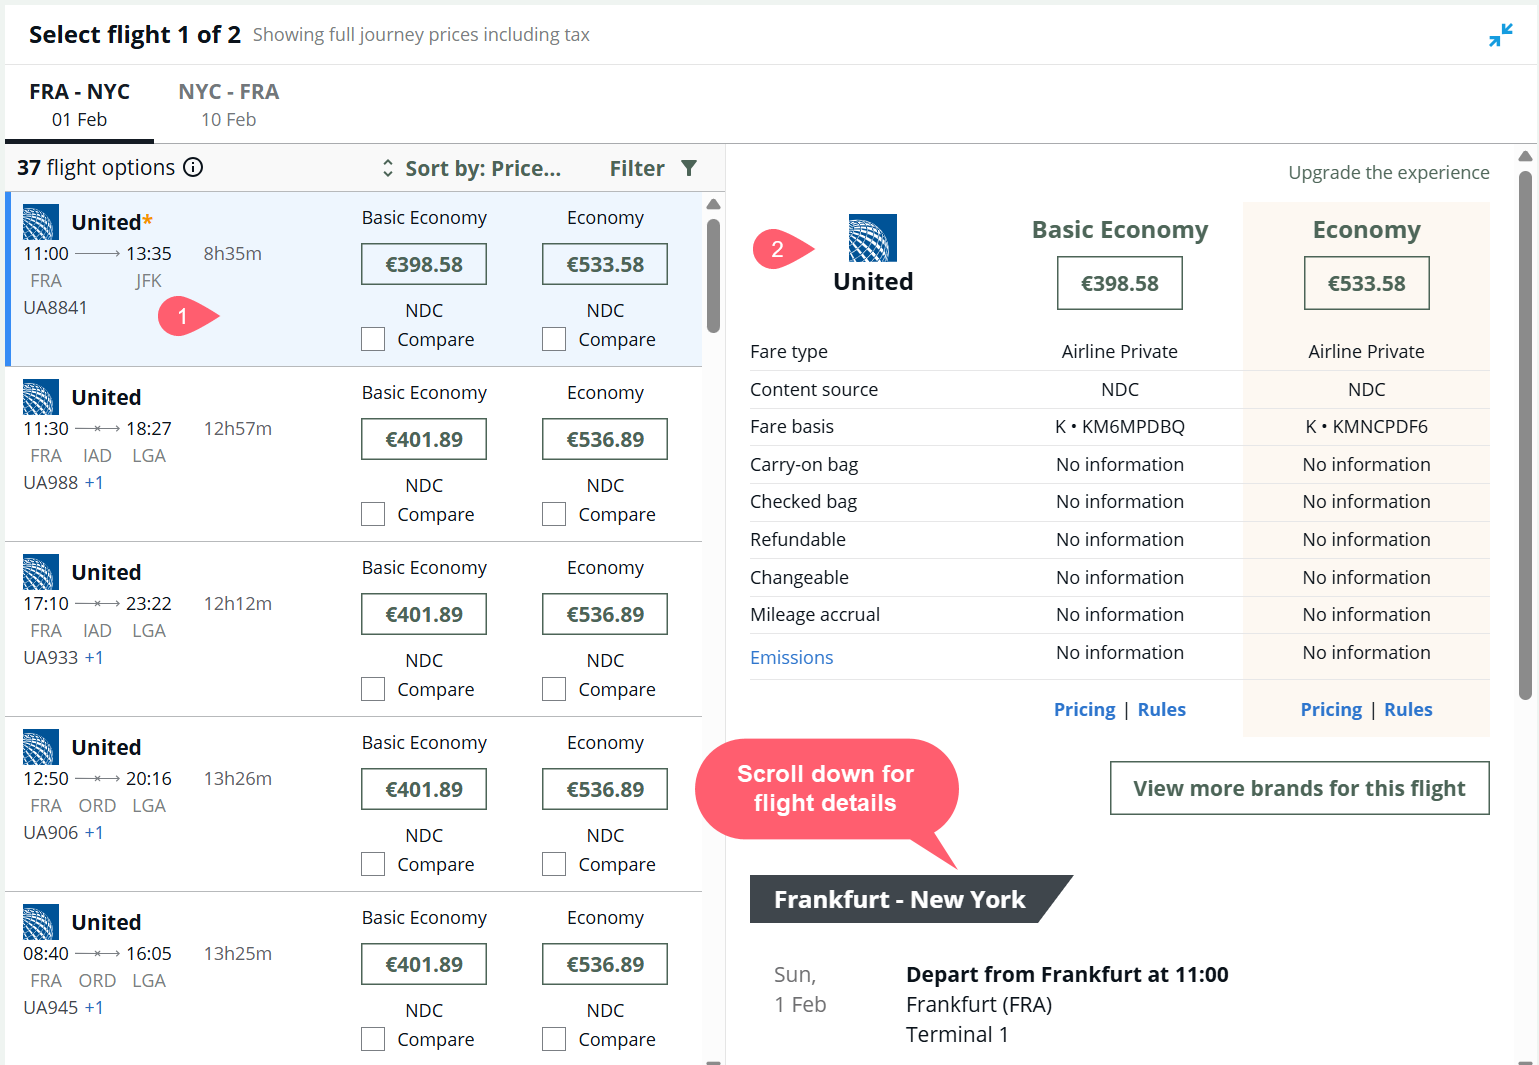This screenshot has width=1539, height=1065.
Task: Click United logo on UA933 flight
Action: (40, 572)
